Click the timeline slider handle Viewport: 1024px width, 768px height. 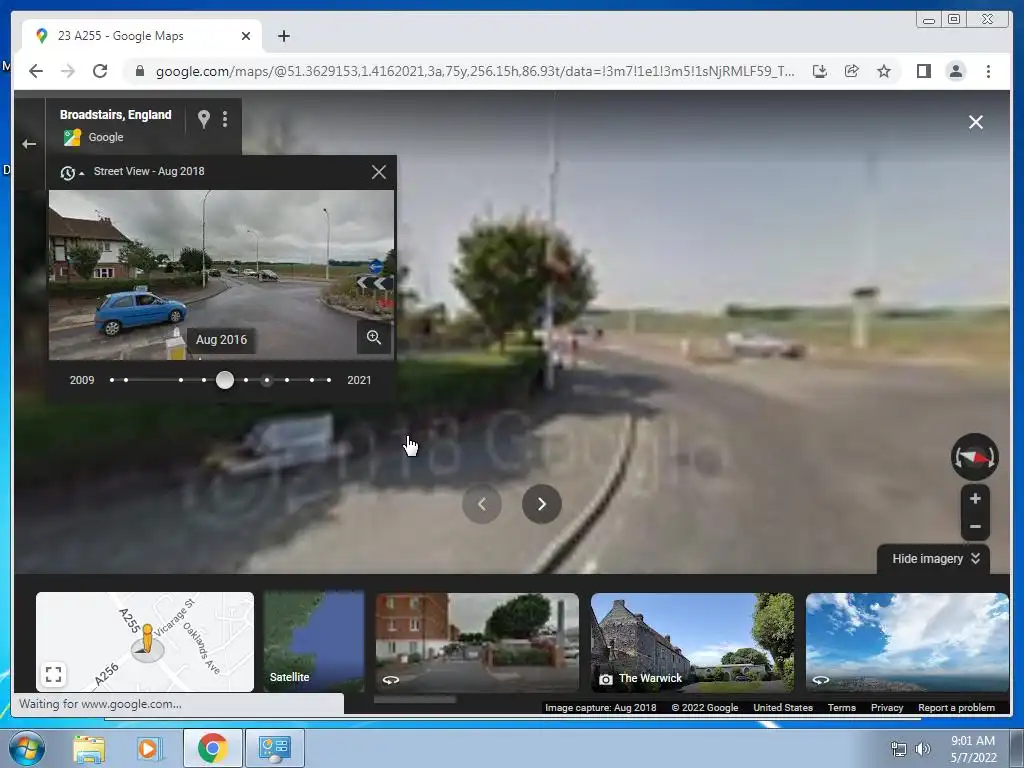tap(225, 380)
